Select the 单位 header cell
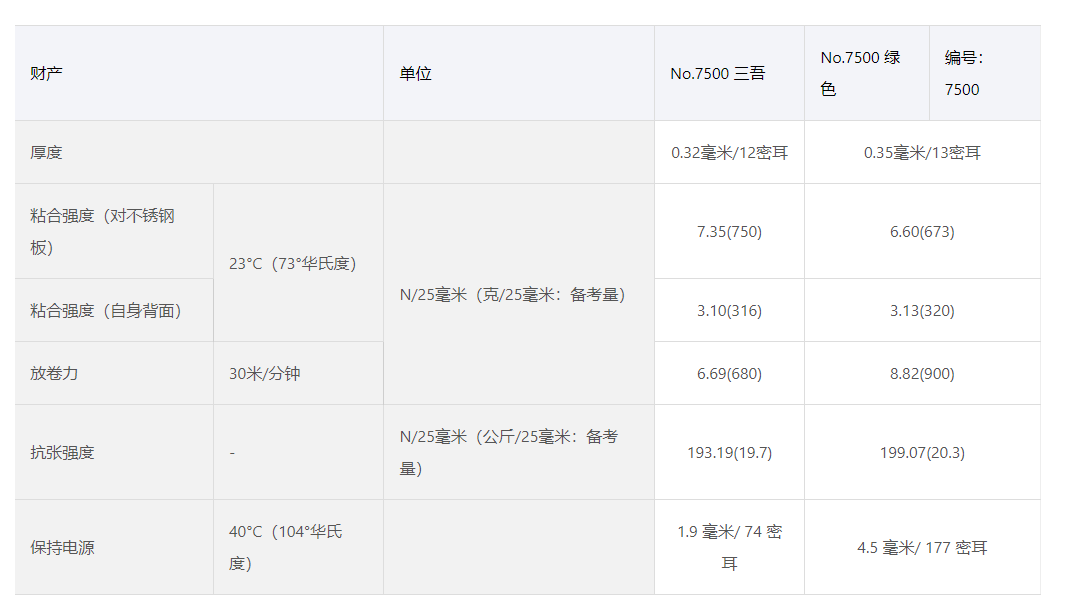This screenshot has width=1085, height=613. coord(416,74)
